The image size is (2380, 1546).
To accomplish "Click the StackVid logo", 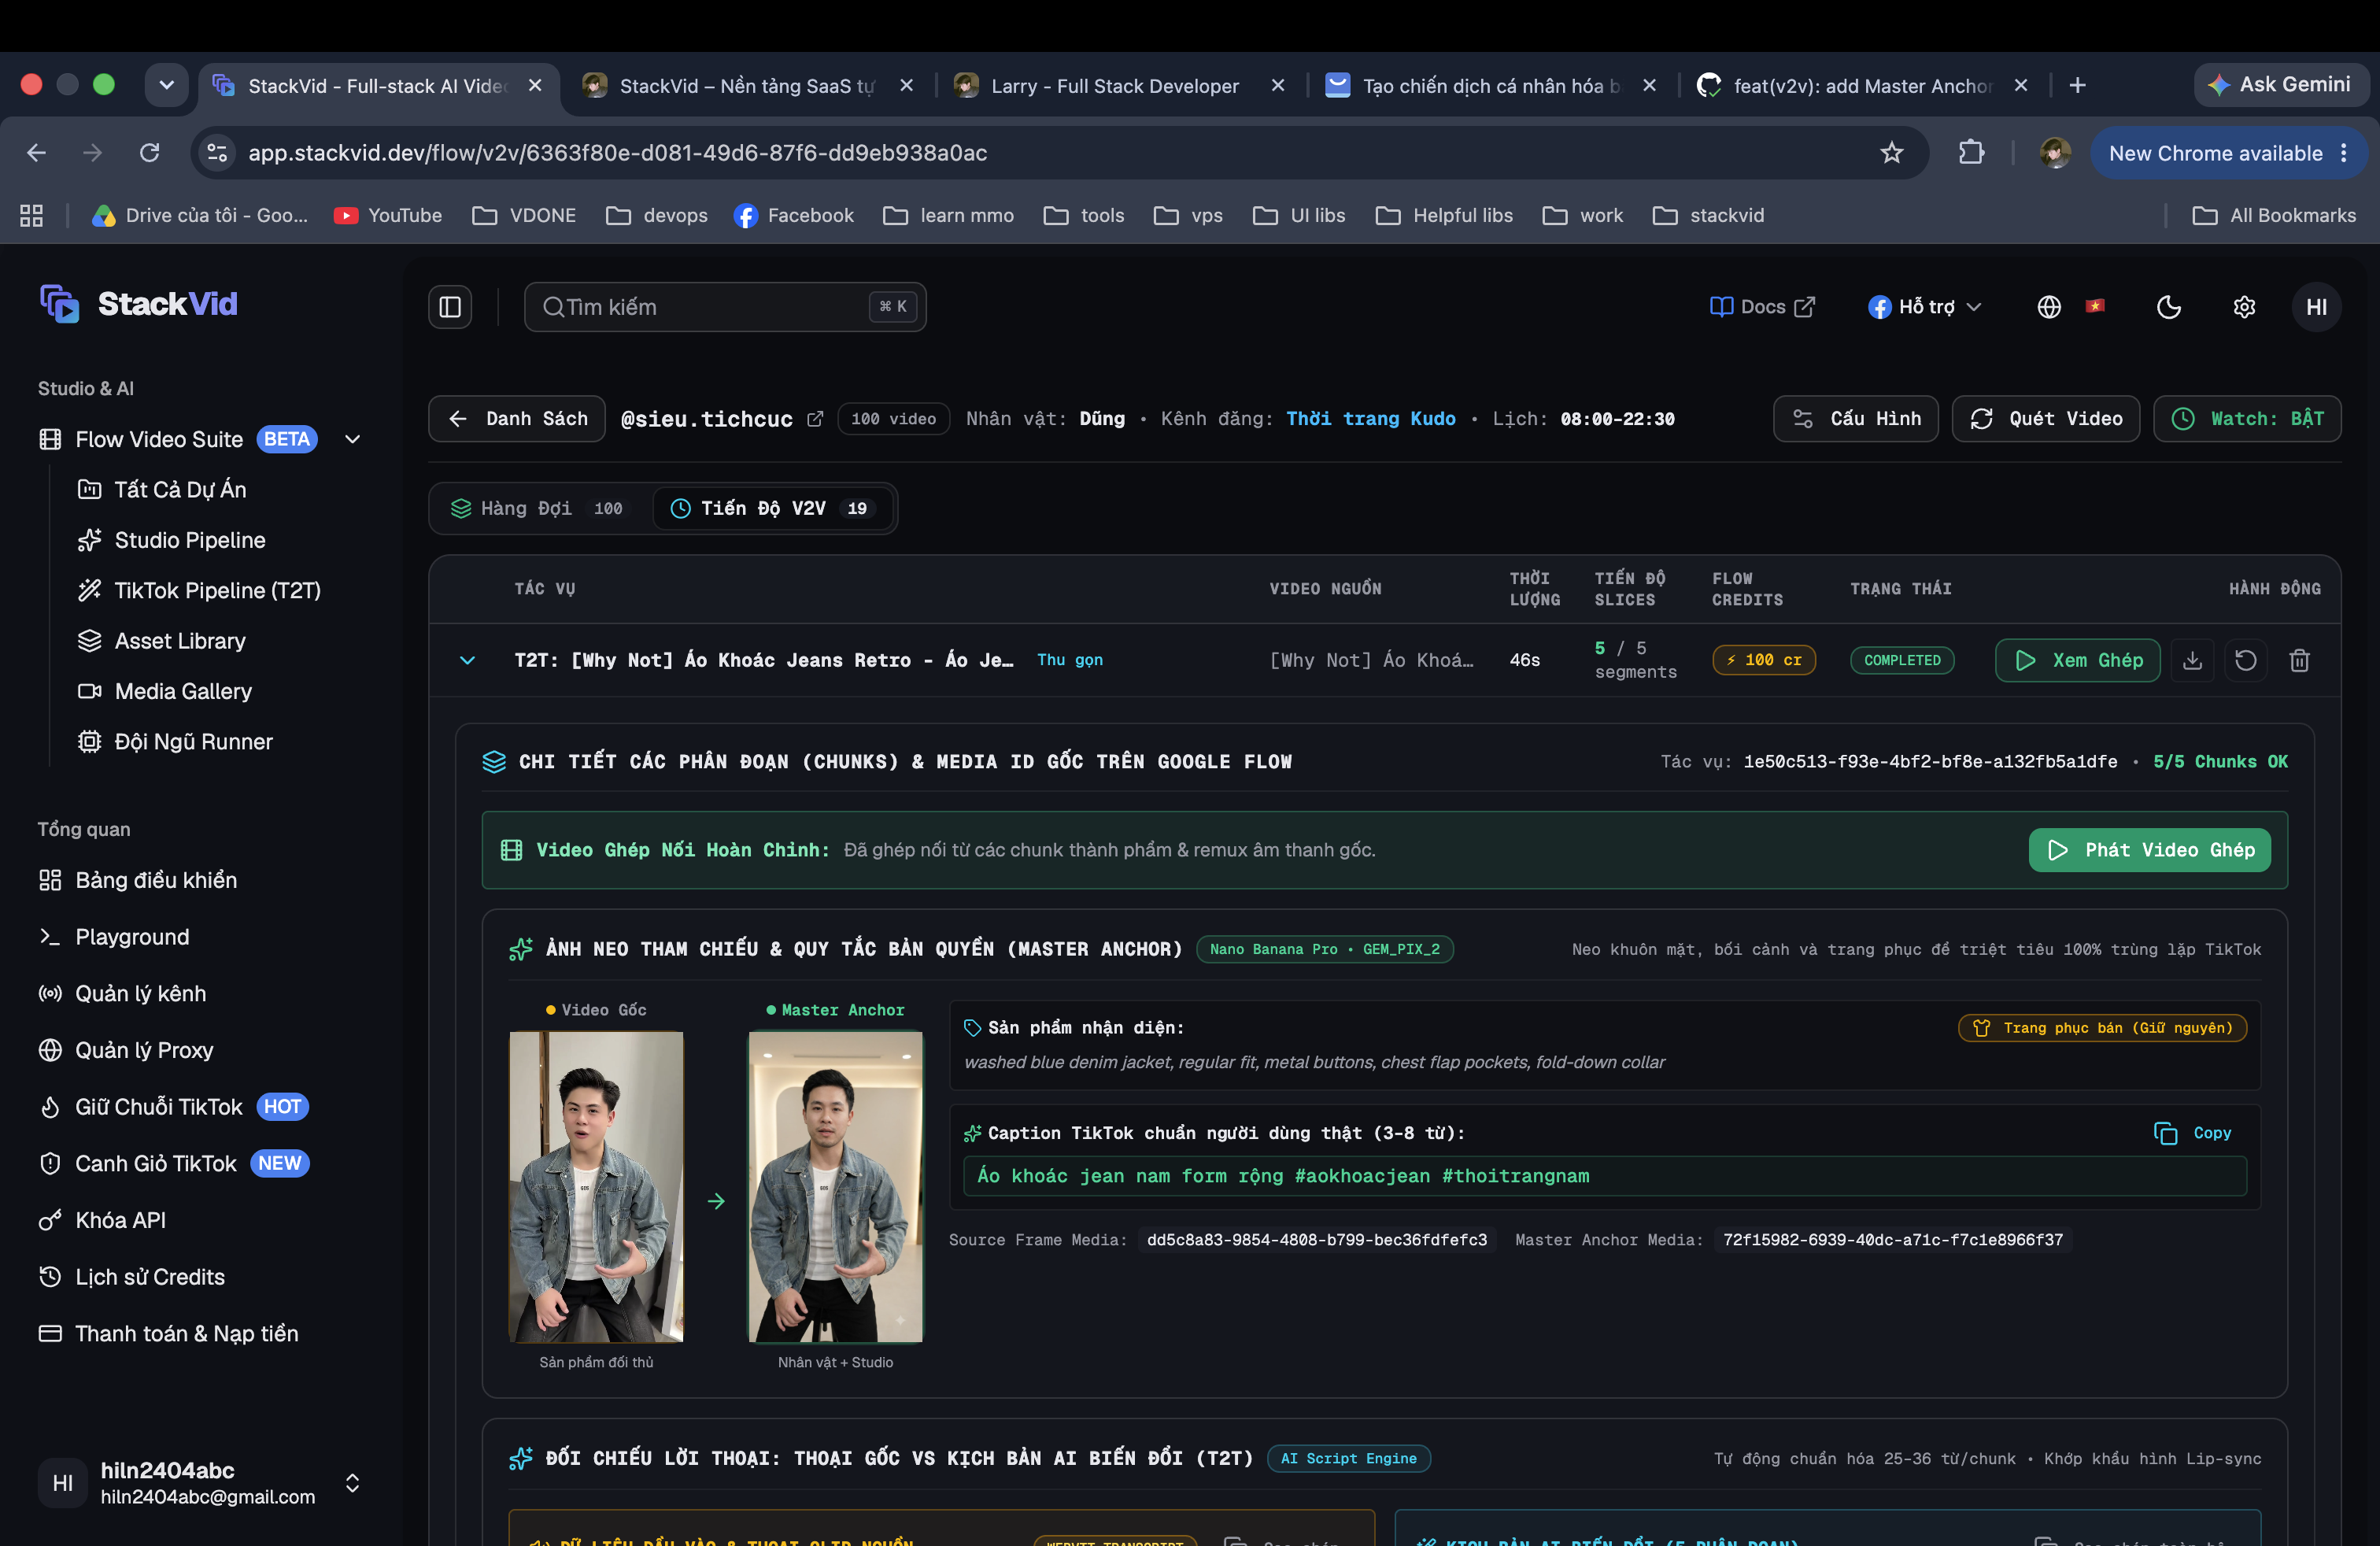I will 139,304.
